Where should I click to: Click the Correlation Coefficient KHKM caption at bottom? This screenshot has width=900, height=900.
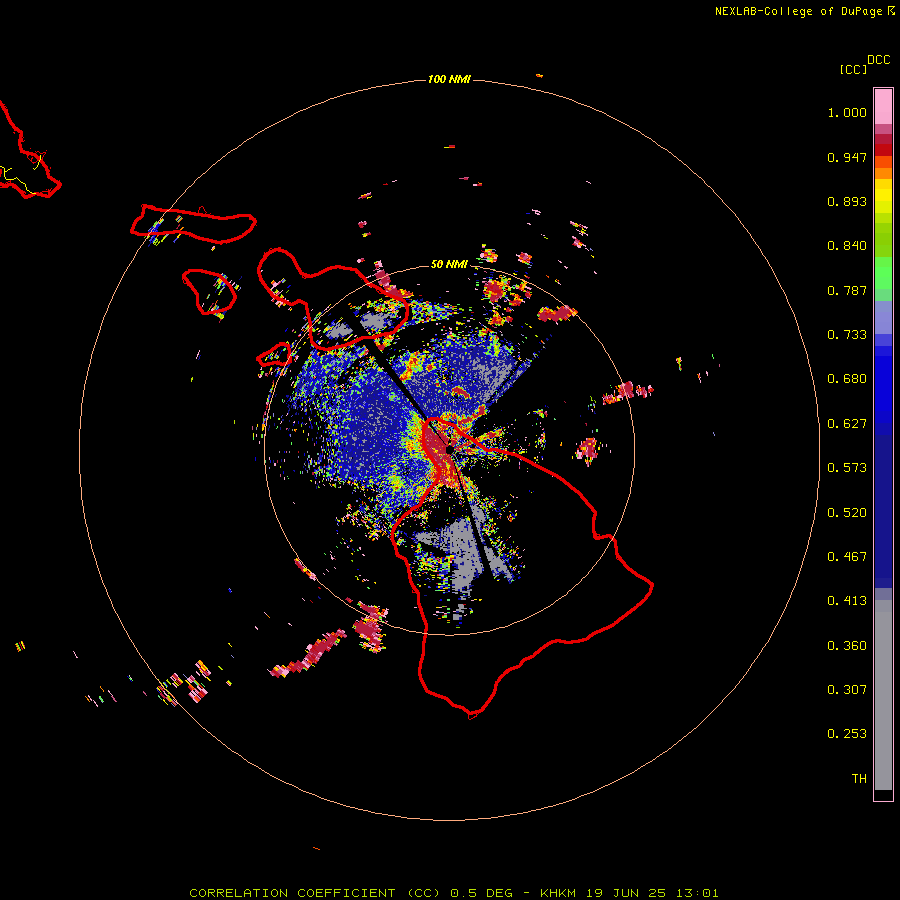(x=454, y=893)
